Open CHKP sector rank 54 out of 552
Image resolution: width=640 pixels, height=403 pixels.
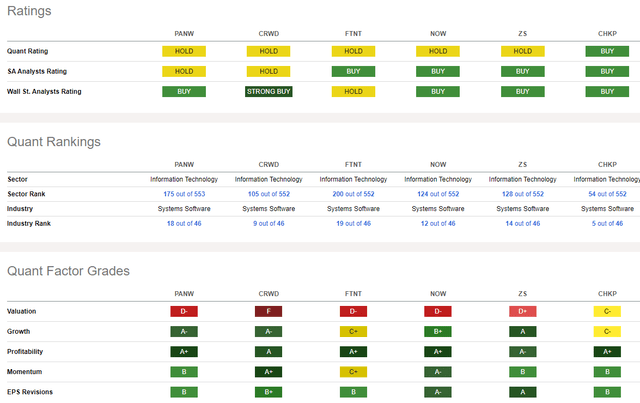click(x=607, y=194)
